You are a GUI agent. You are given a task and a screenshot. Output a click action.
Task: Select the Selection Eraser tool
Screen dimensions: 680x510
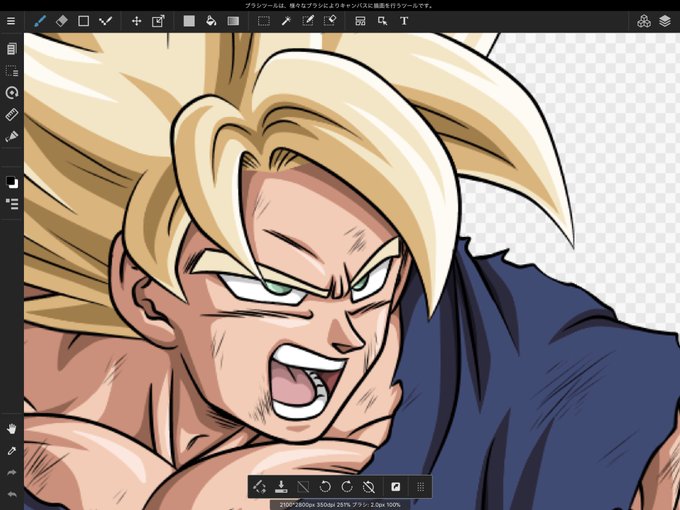[330, 21]
